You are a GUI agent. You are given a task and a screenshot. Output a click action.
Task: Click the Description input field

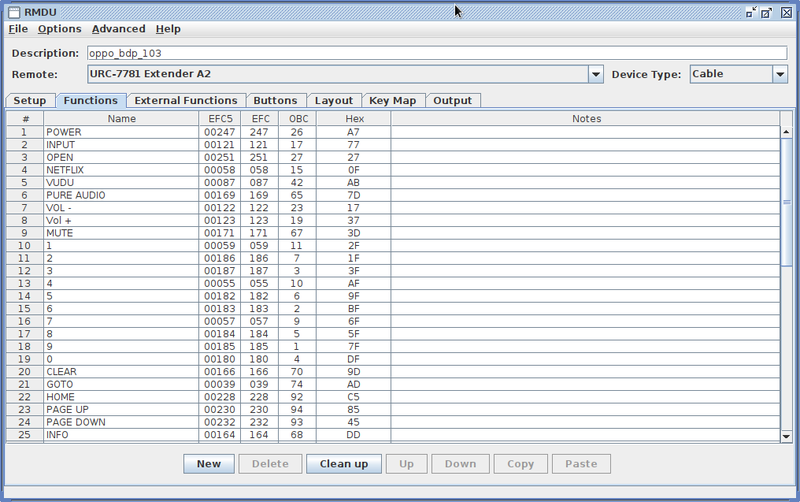point(437,53)
